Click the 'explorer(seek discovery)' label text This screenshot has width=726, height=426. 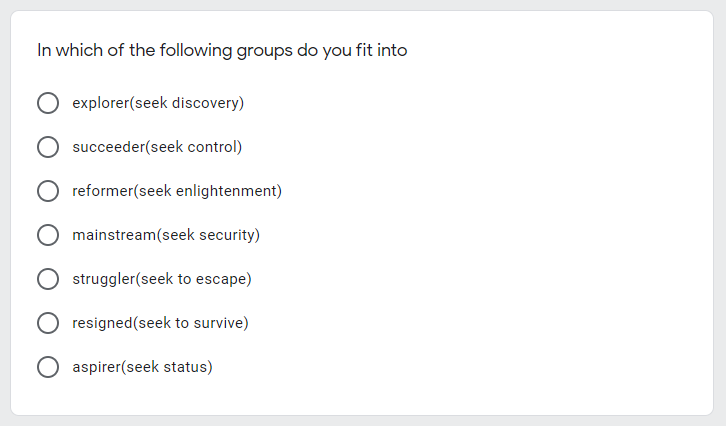click(x=158, y=103)
